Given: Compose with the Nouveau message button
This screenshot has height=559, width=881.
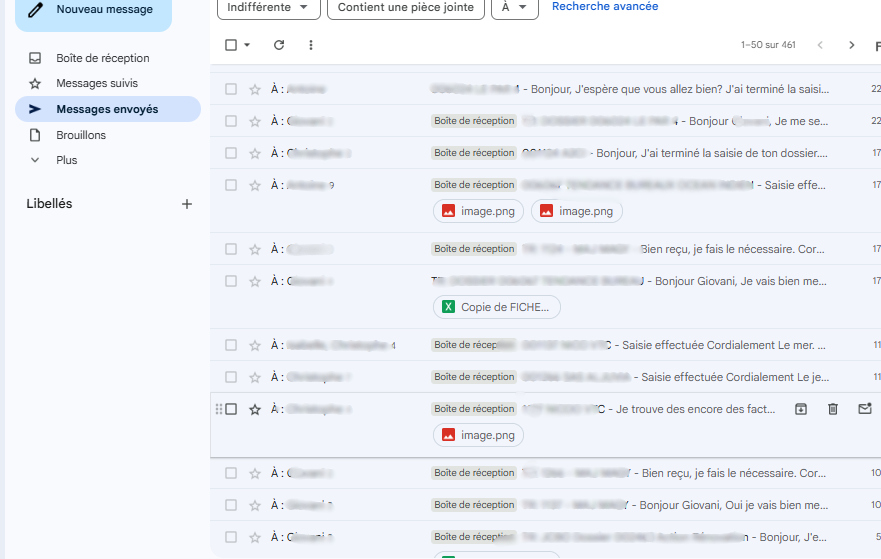Looking at the screenshot, I should pyautogui.click(x=93, y=10).
